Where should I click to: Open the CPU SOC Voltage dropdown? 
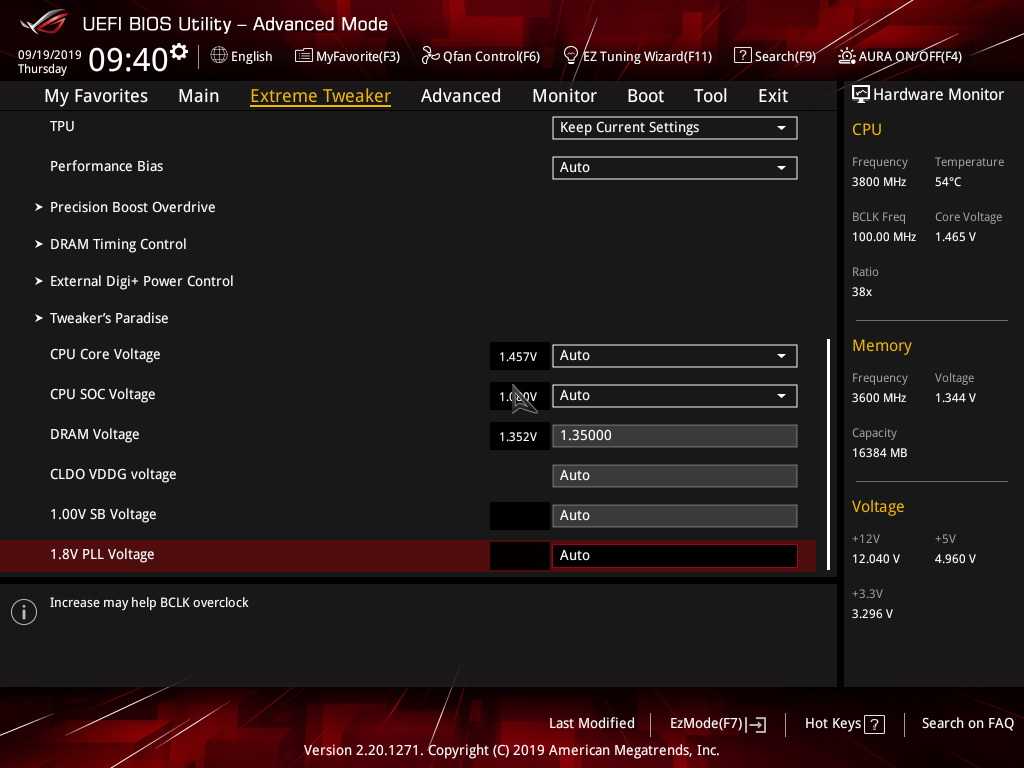tap(675, 396)
